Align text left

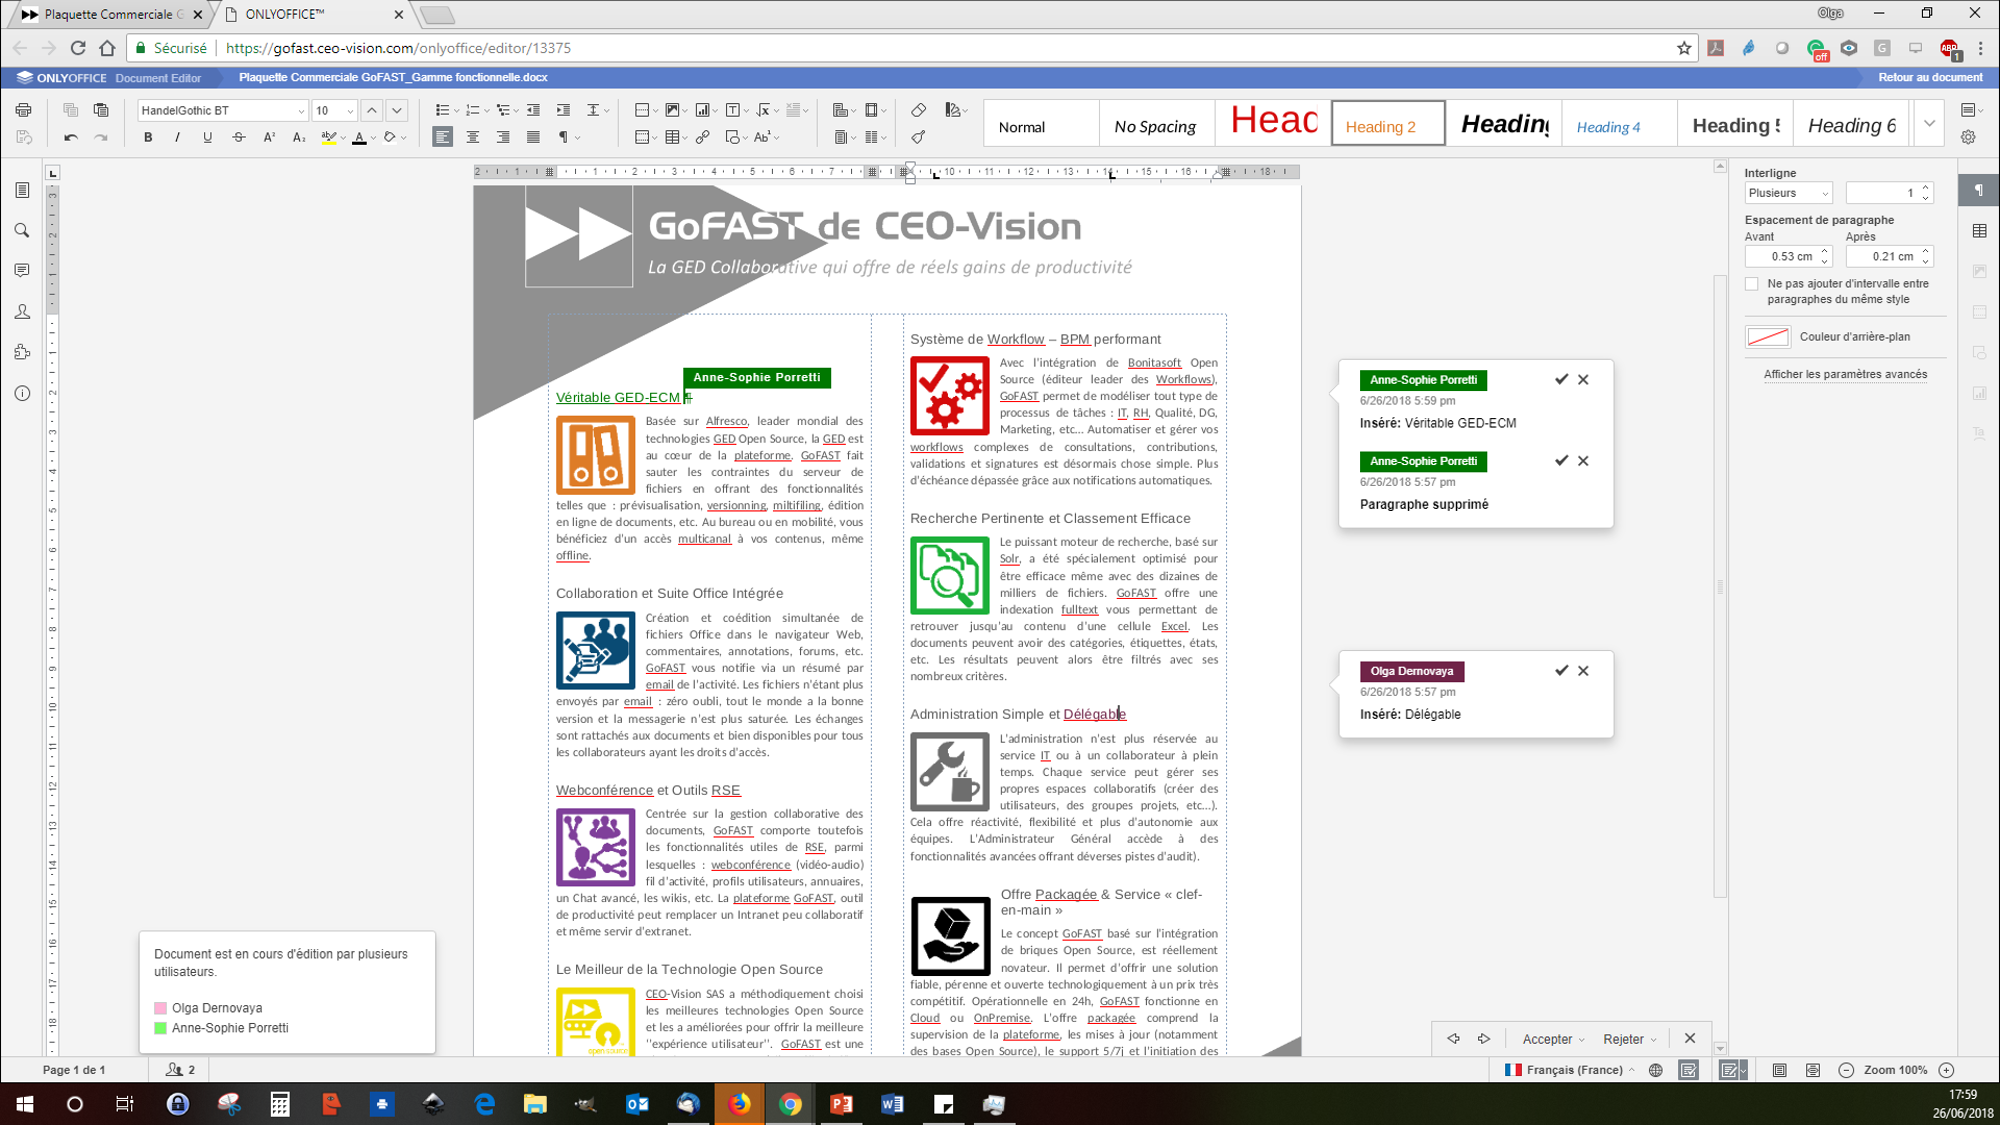point(442,137)
